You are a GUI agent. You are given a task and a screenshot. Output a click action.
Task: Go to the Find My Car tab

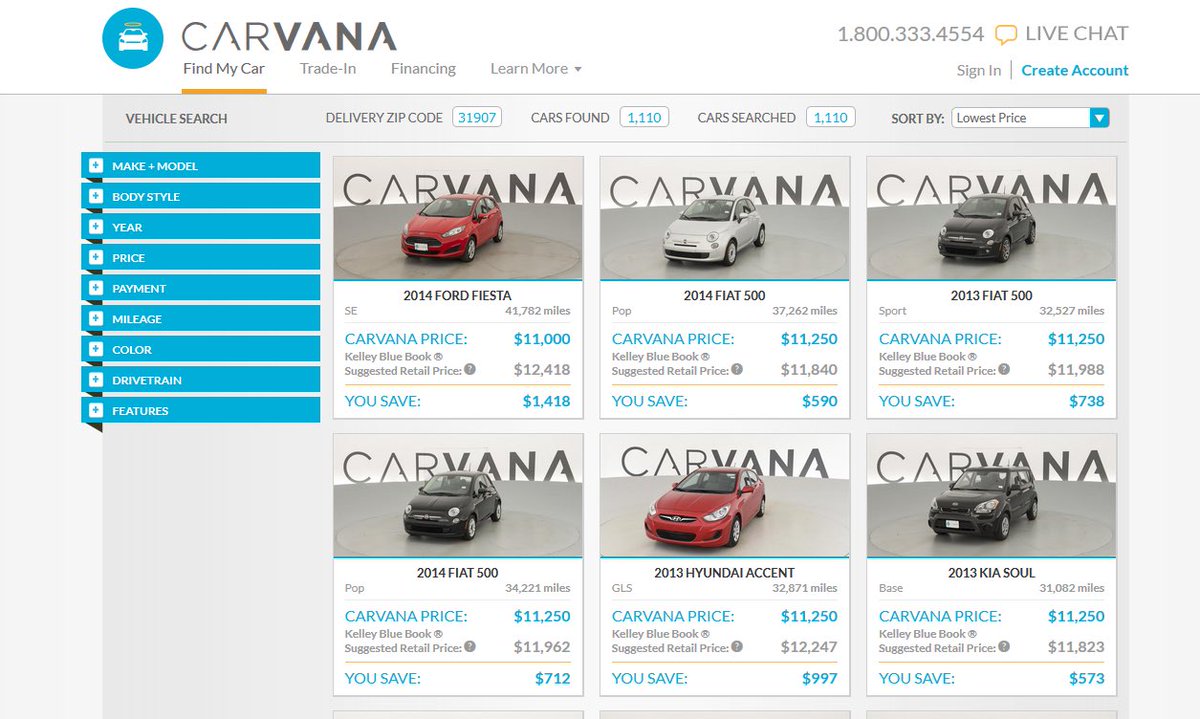coord(224,69)
